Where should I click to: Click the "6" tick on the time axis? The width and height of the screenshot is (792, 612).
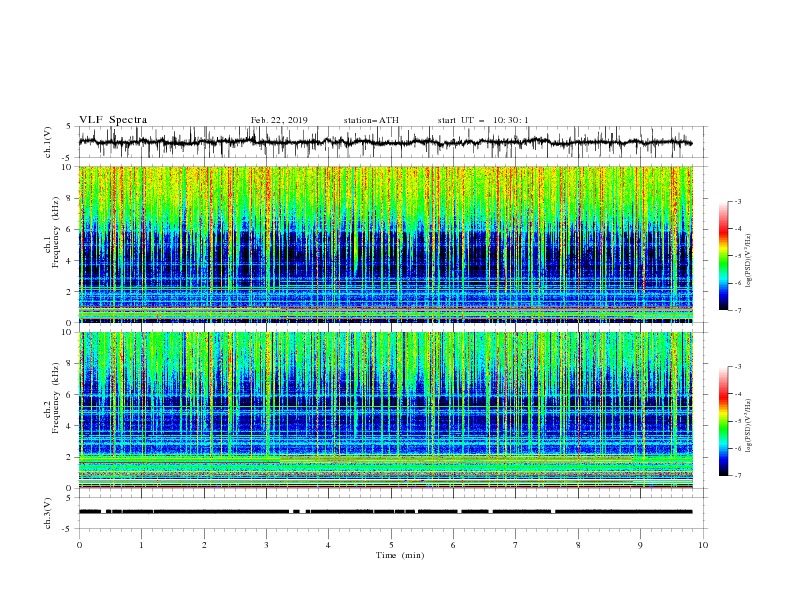click(x=453, y=545)
